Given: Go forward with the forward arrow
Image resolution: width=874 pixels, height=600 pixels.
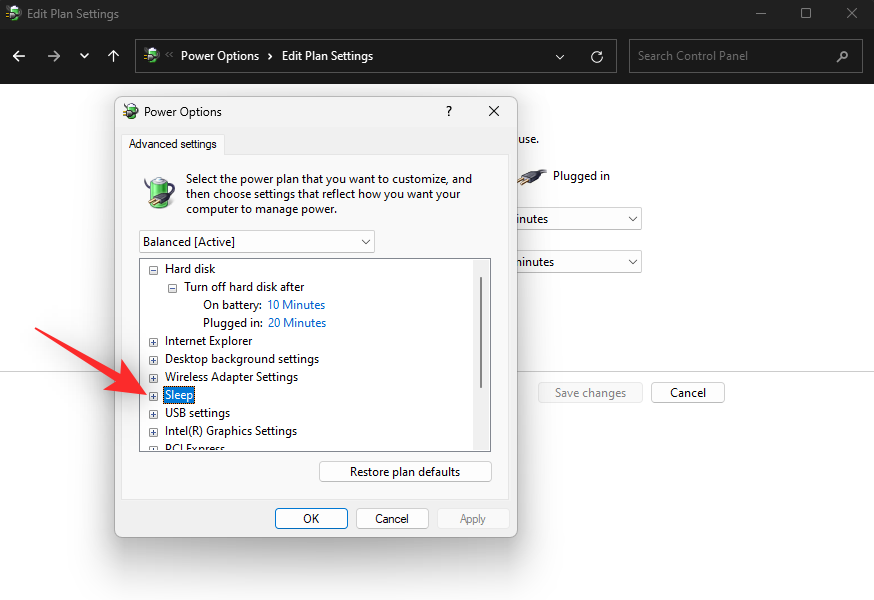Looking at the screenshot, I should [54, 56].
